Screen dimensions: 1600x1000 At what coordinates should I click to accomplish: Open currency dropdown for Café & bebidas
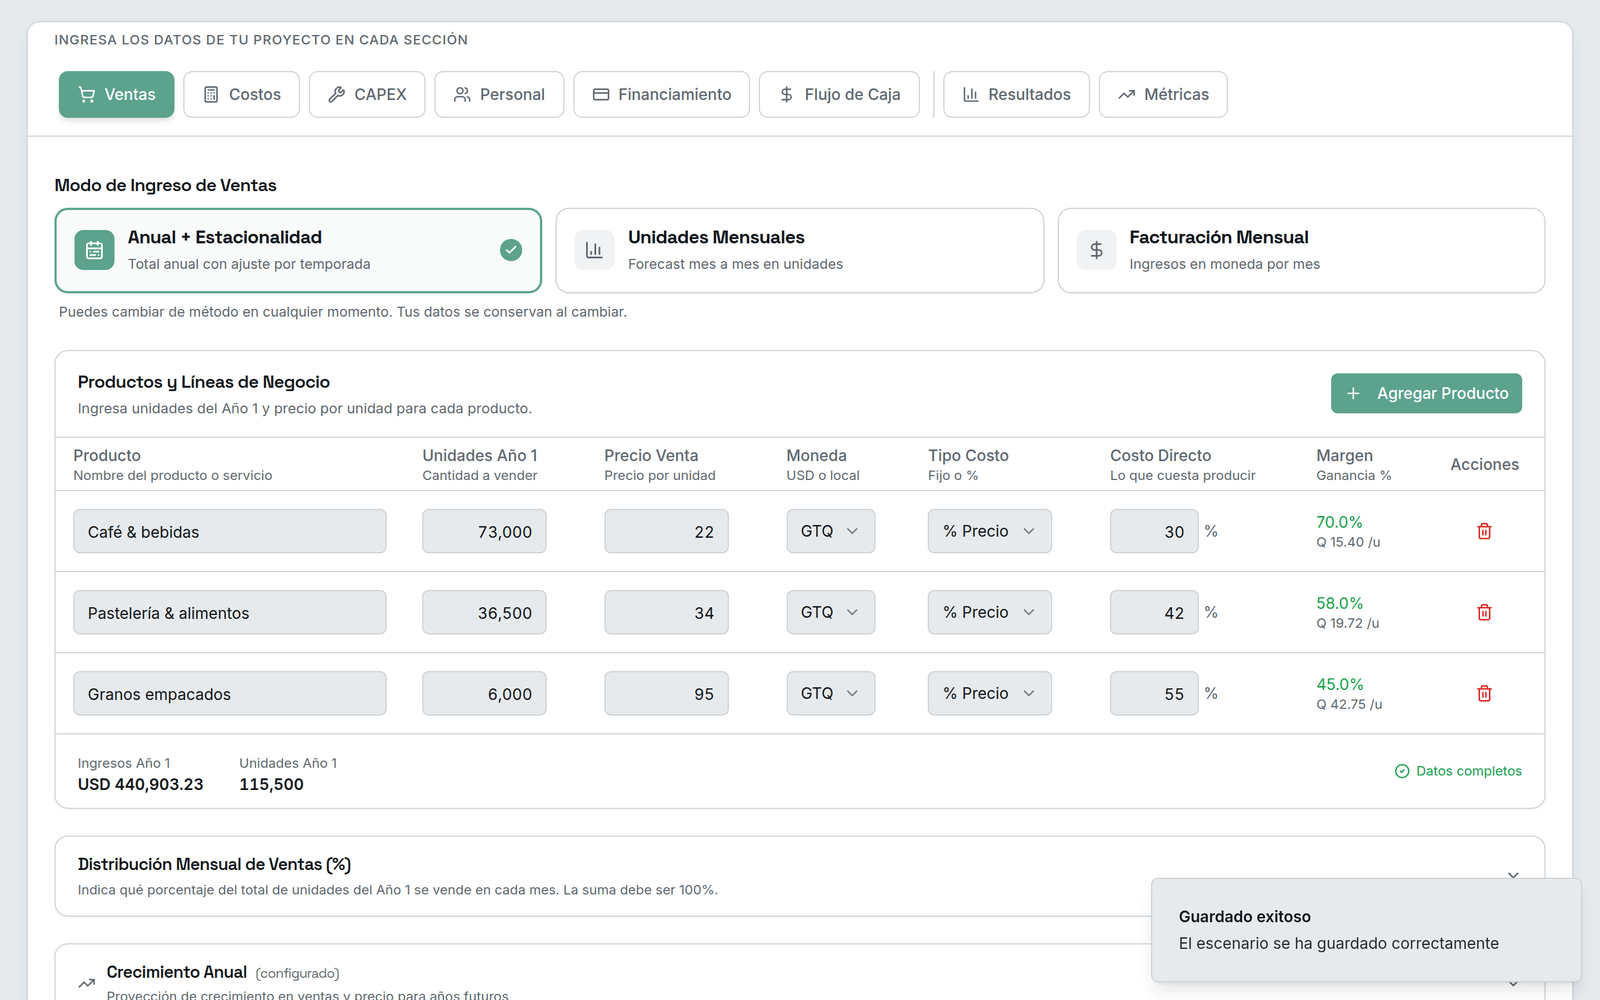coord(830,531)
